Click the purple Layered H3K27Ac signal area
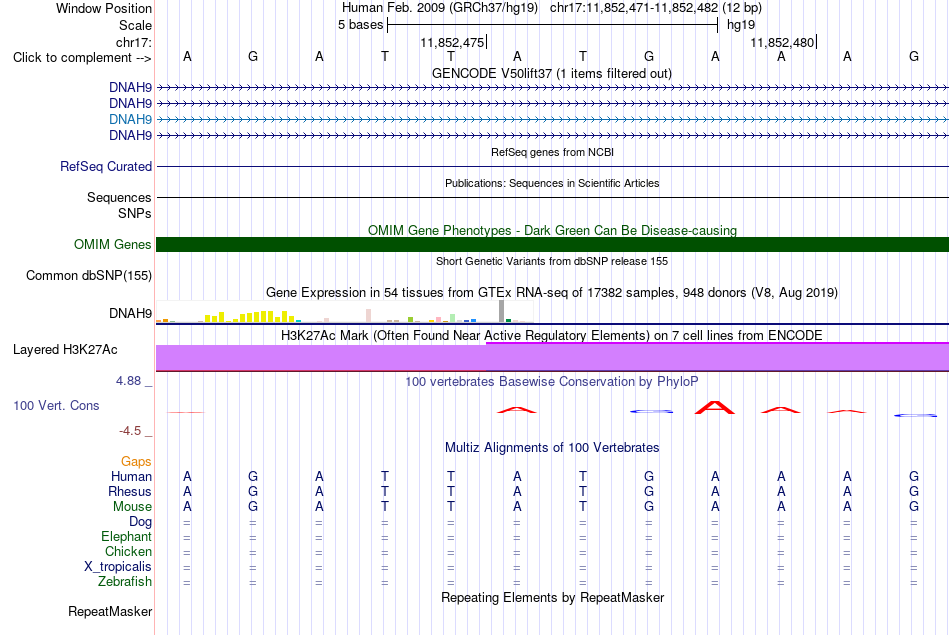This screenshot has width=950, height=635. (552, 357)
